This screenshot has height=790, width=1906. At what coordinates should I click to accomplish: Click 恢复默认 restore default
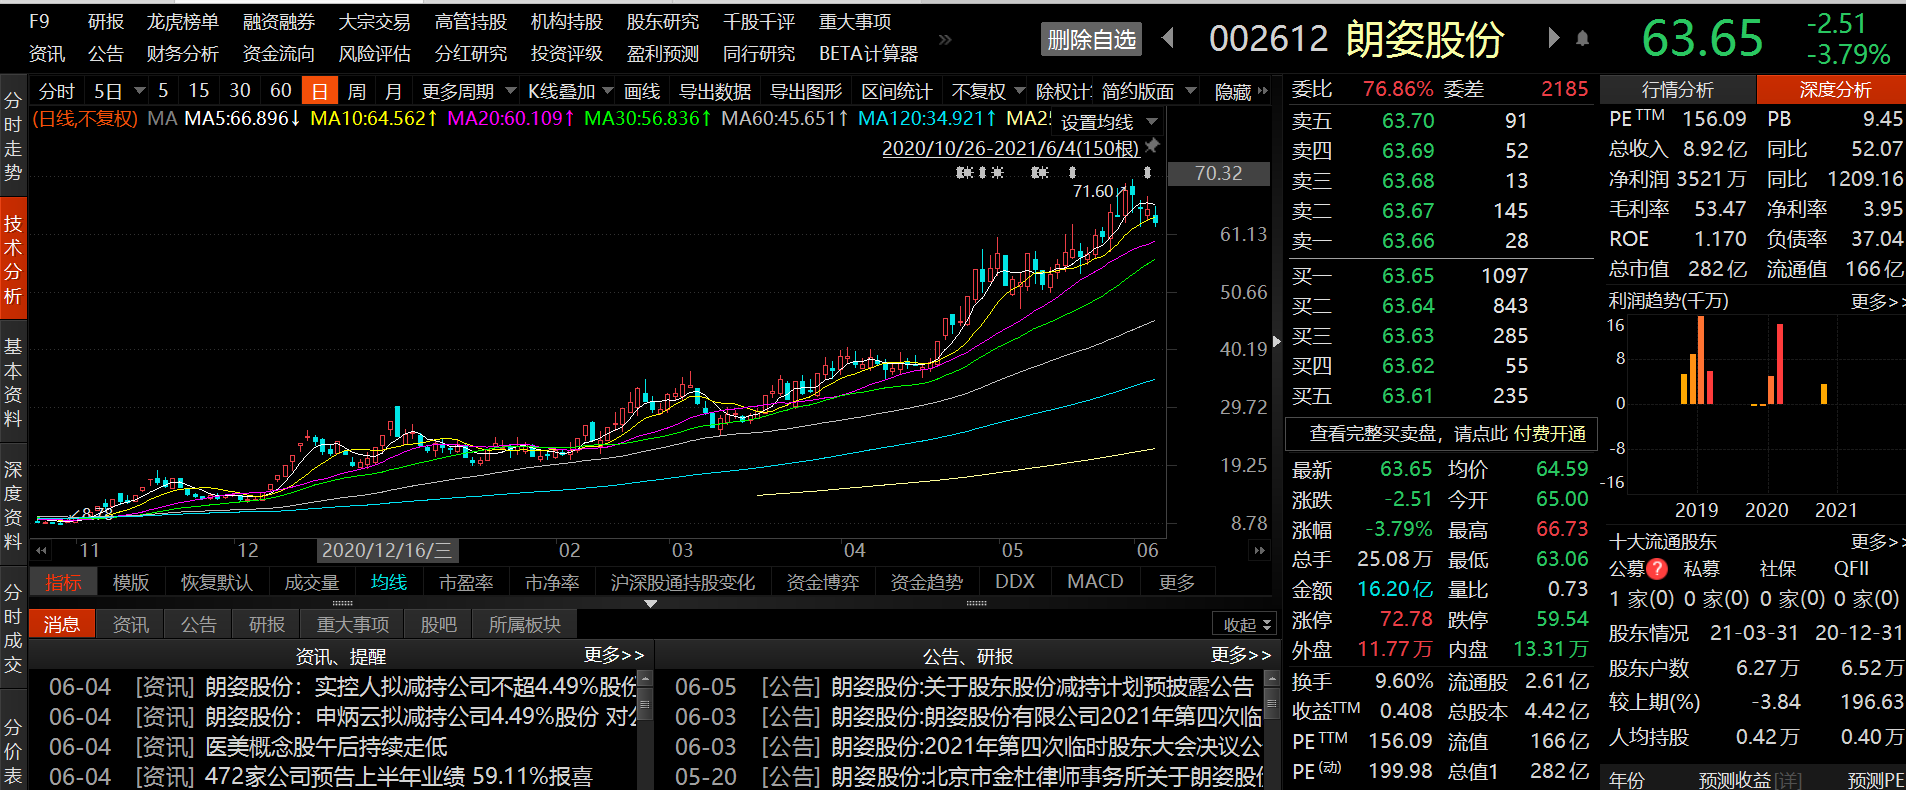pos(216,582)
